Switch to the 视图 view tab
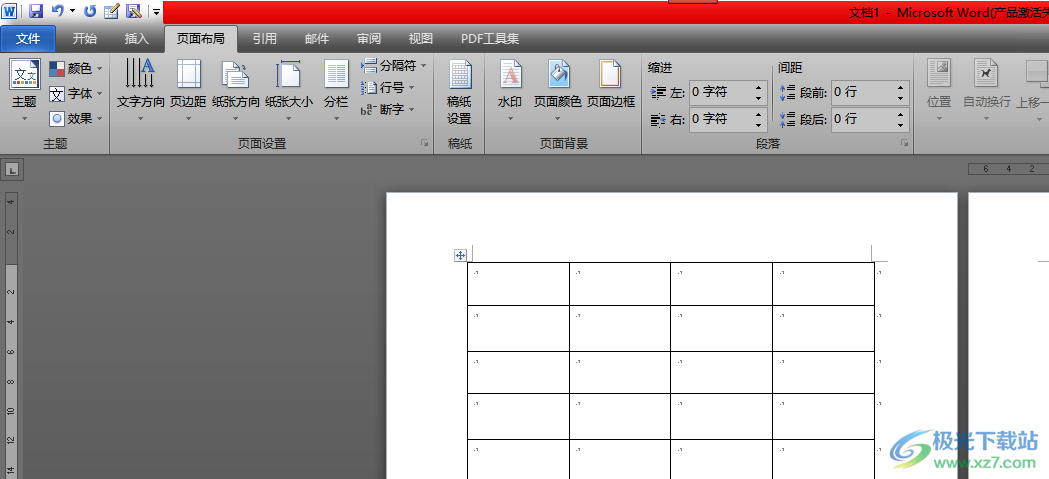 tap(420, 39)
